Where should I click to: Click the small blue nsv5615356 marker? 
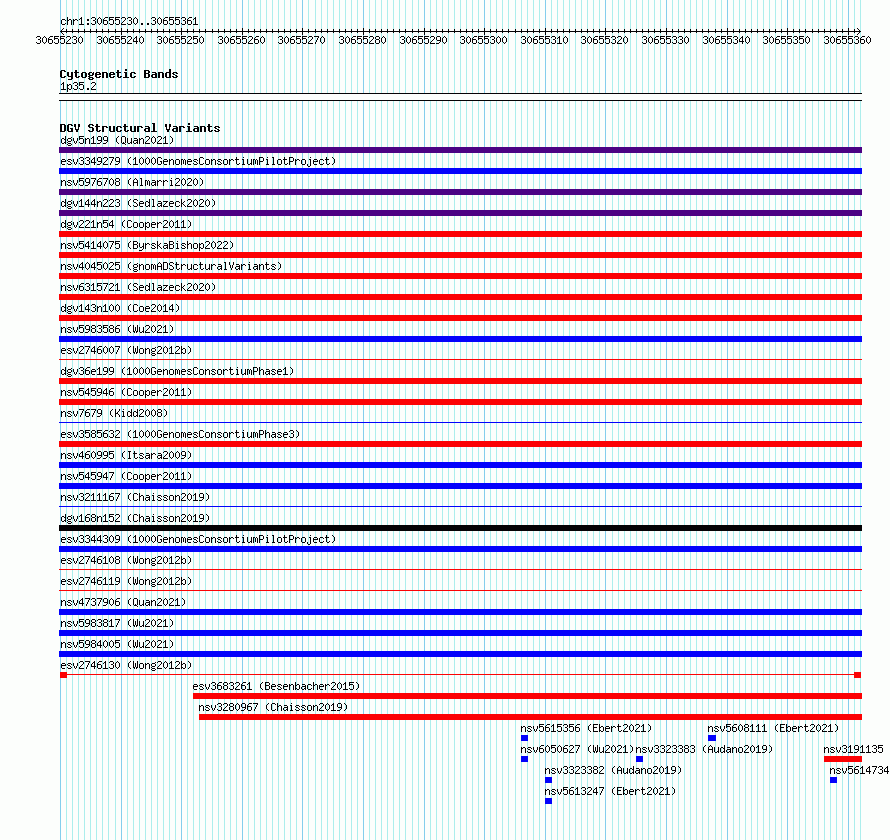[x=524, y=738]
